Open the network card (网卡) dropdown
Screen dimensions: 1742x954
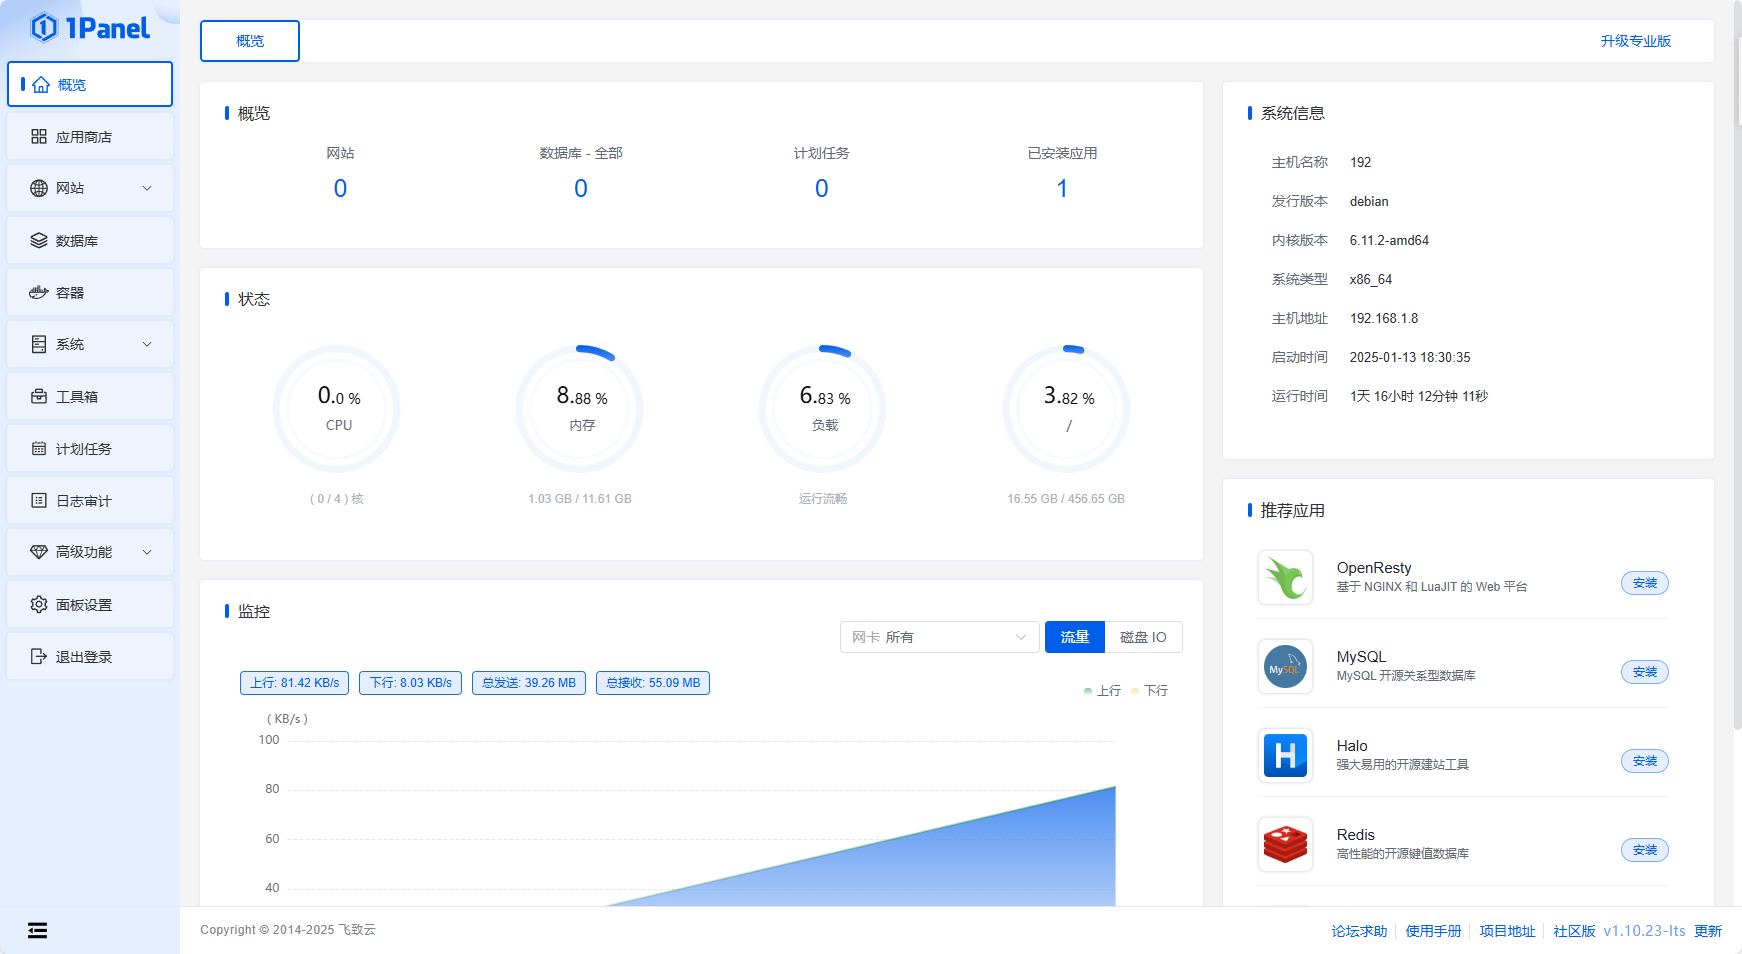point(939,637)
